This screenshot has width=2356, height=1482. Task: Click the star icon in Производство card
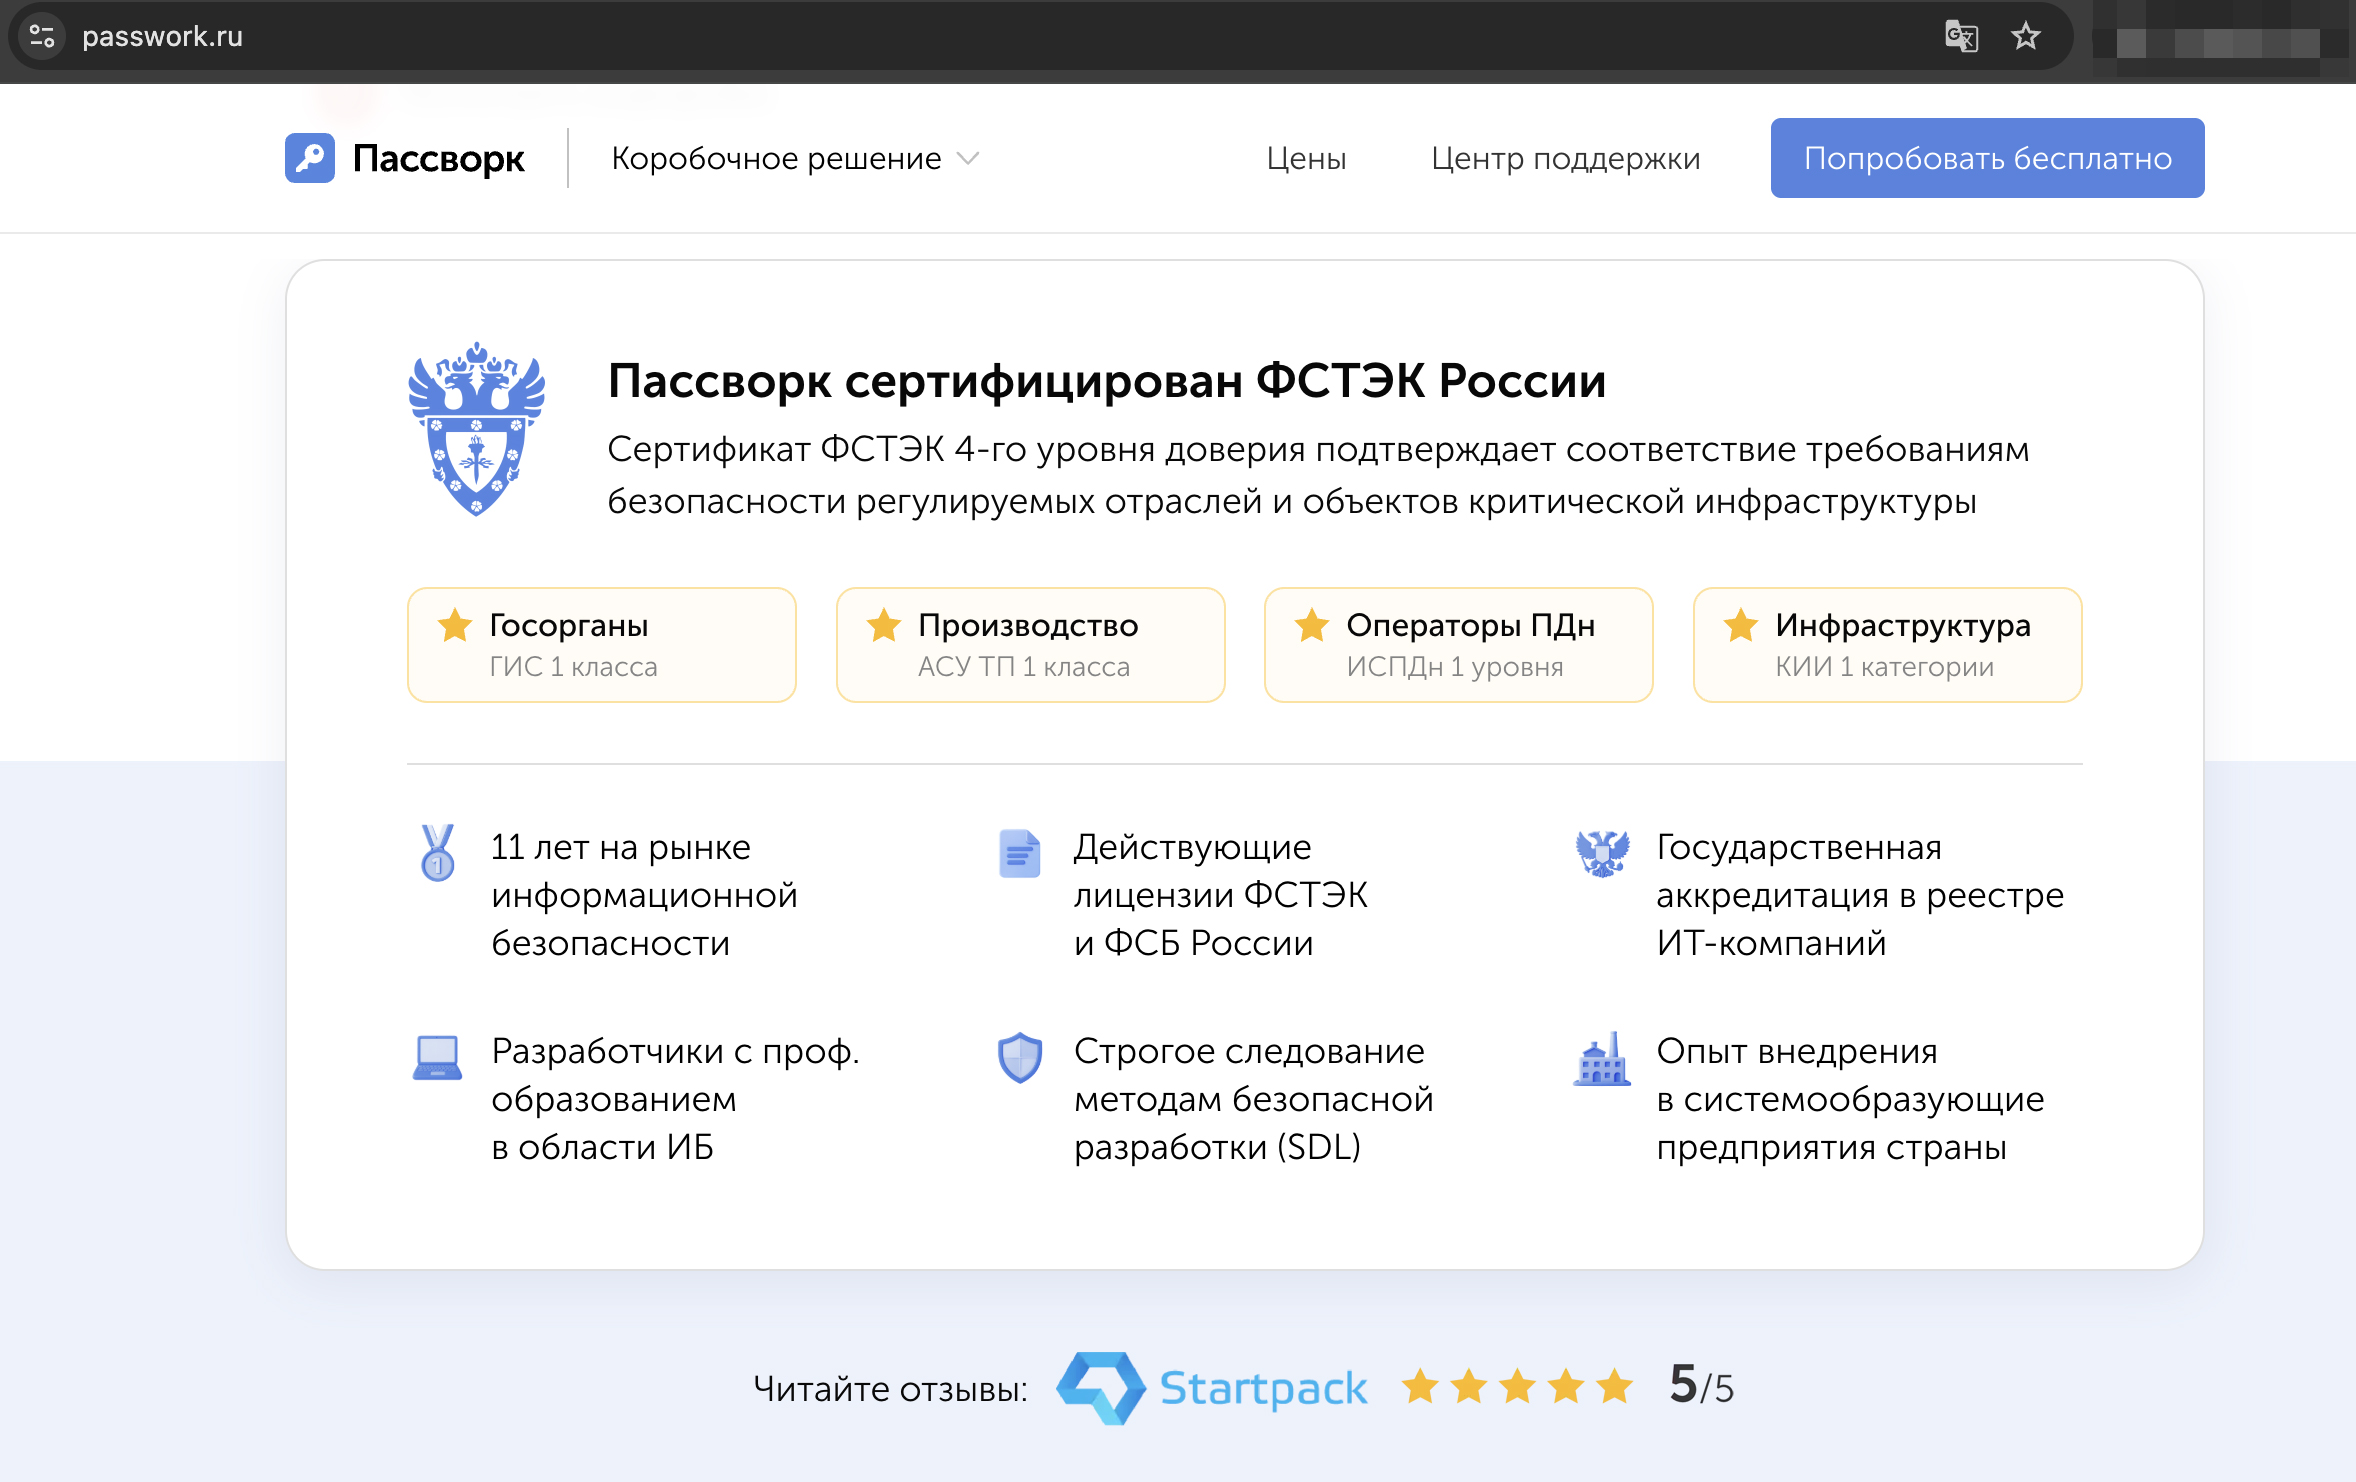(x=884, y=625)
